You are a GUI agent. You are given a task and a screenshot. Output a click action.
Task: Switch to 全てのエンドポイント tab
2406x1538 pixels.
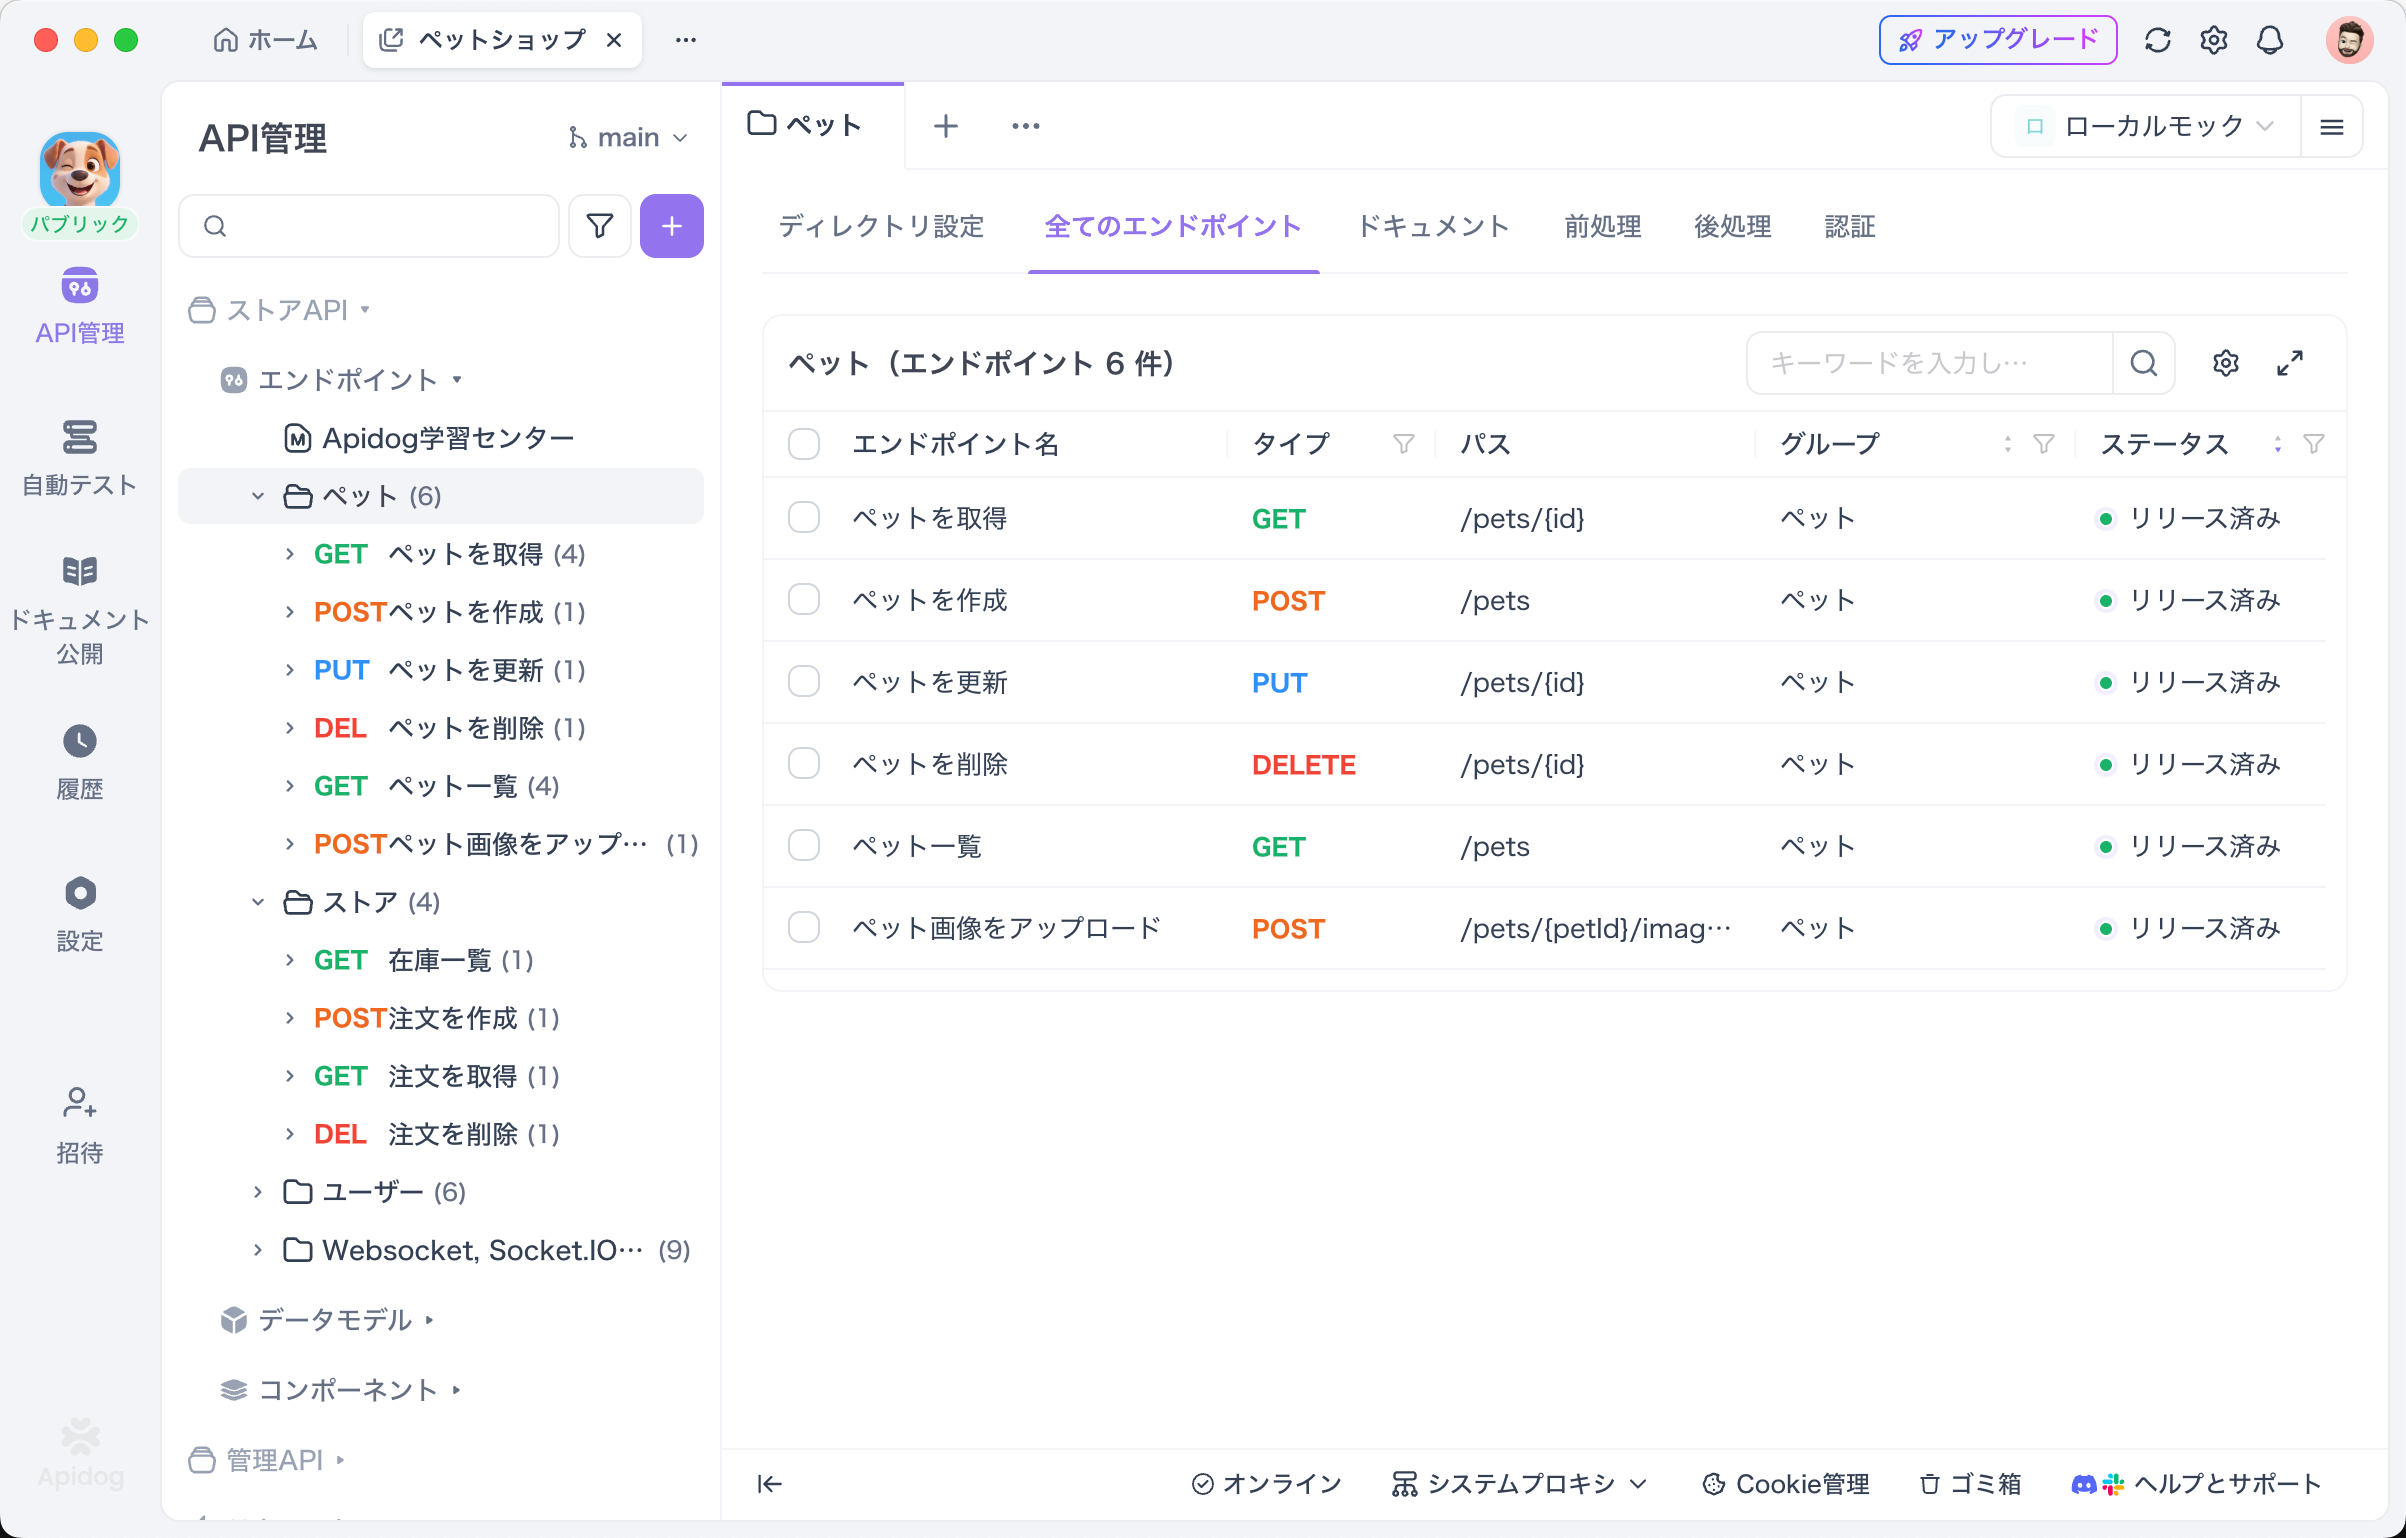click(1173, 227)
